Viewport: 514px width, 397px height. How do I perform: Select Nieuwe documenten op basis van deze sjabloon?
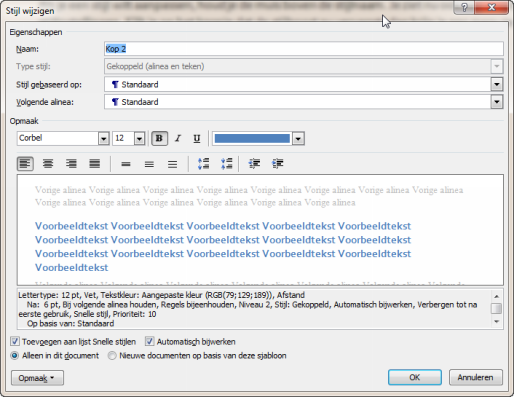tap(112, 356)
